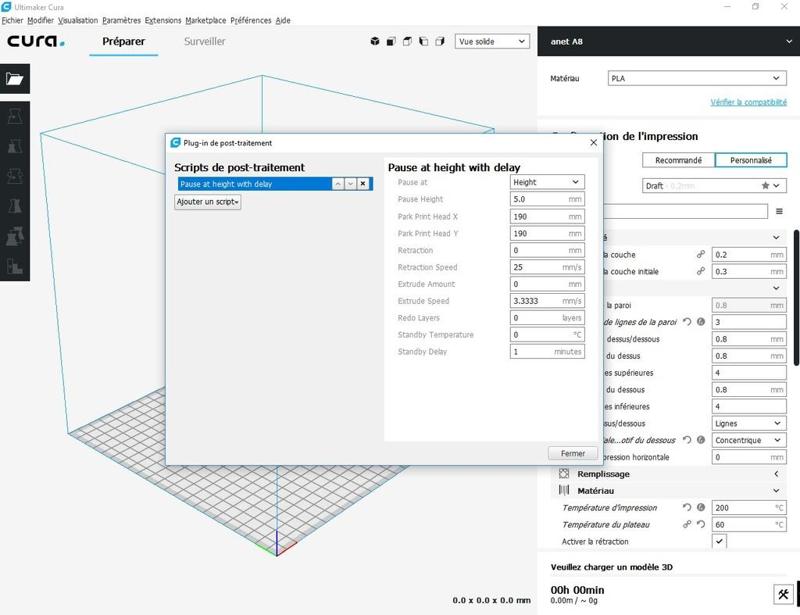The height and width of the screenshot is (615, 800).
Task: Click print settings panel vertical scrollbar
Action: pyautogui.click(x=796, y=298)
